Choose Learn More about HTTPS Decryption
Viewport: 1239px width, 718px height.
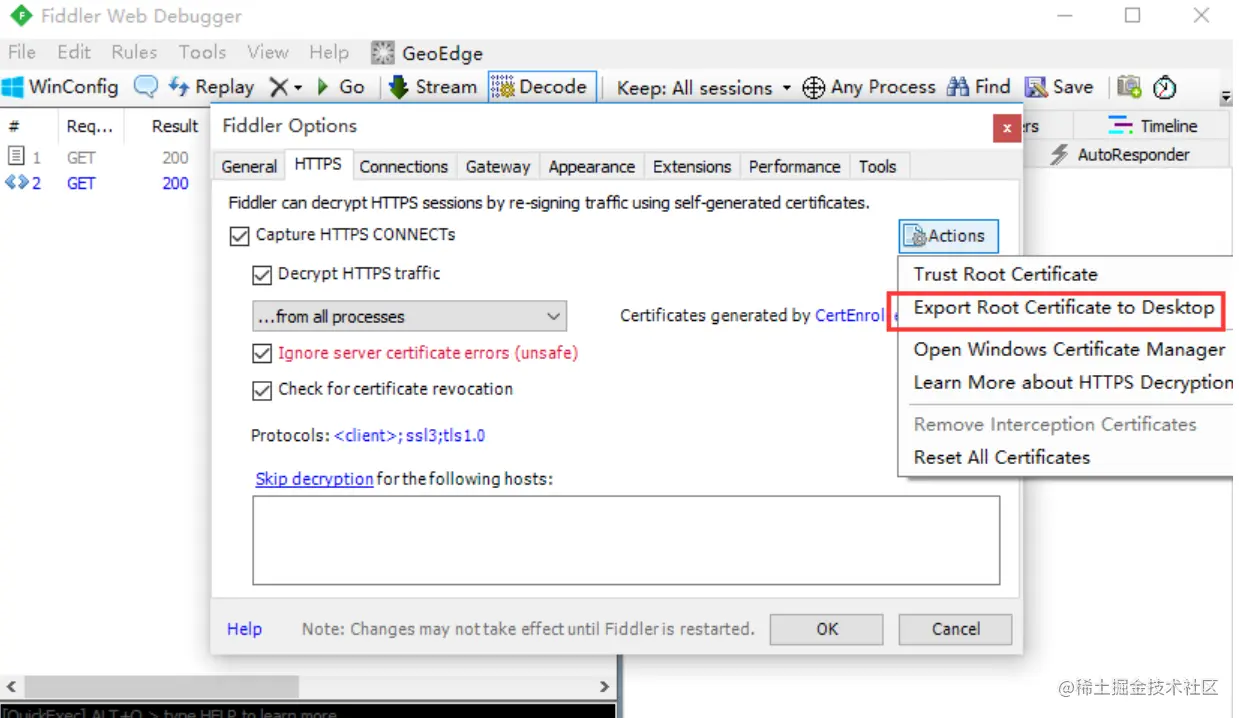point(1071,382)
